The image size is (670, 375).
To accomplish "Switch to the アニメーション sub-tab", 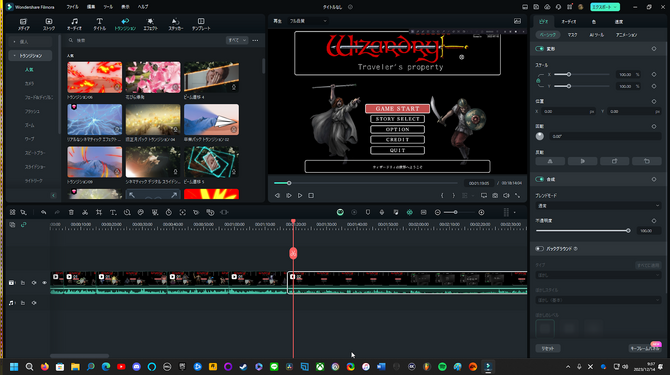I will click(x=626, y=35).
